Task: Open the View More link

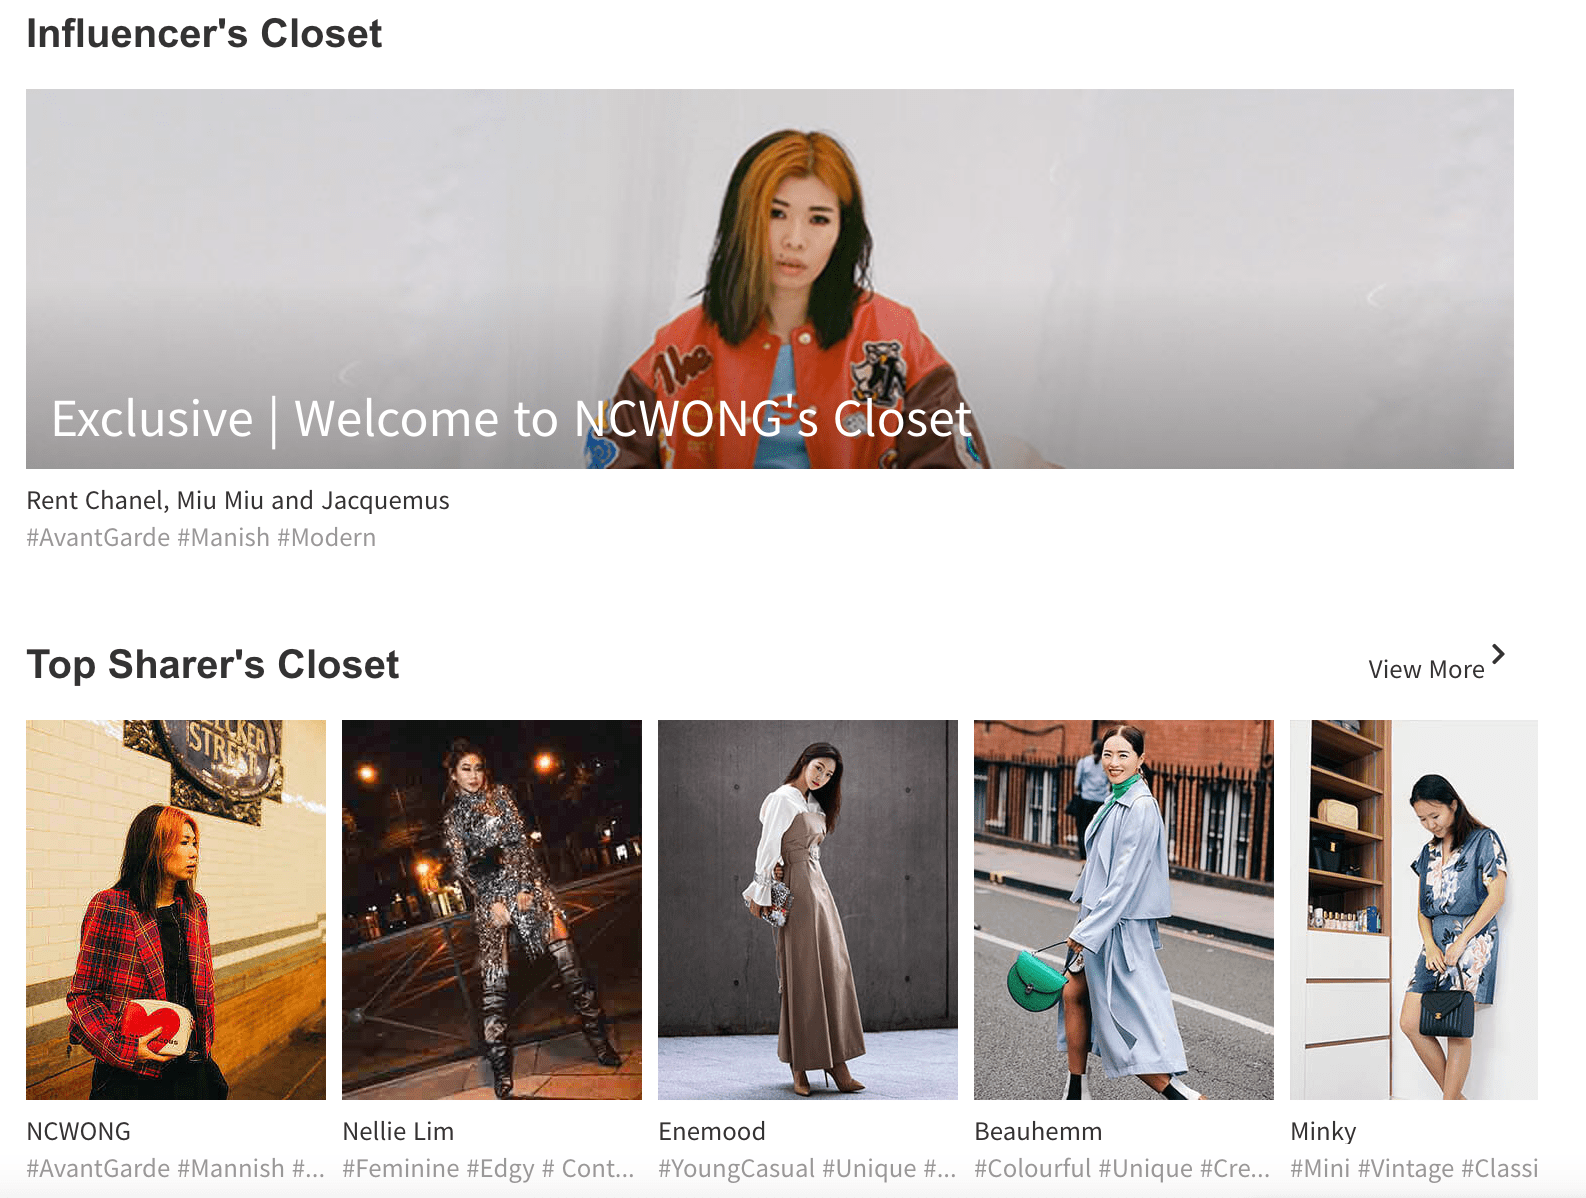Action: tap(1425, 669)
